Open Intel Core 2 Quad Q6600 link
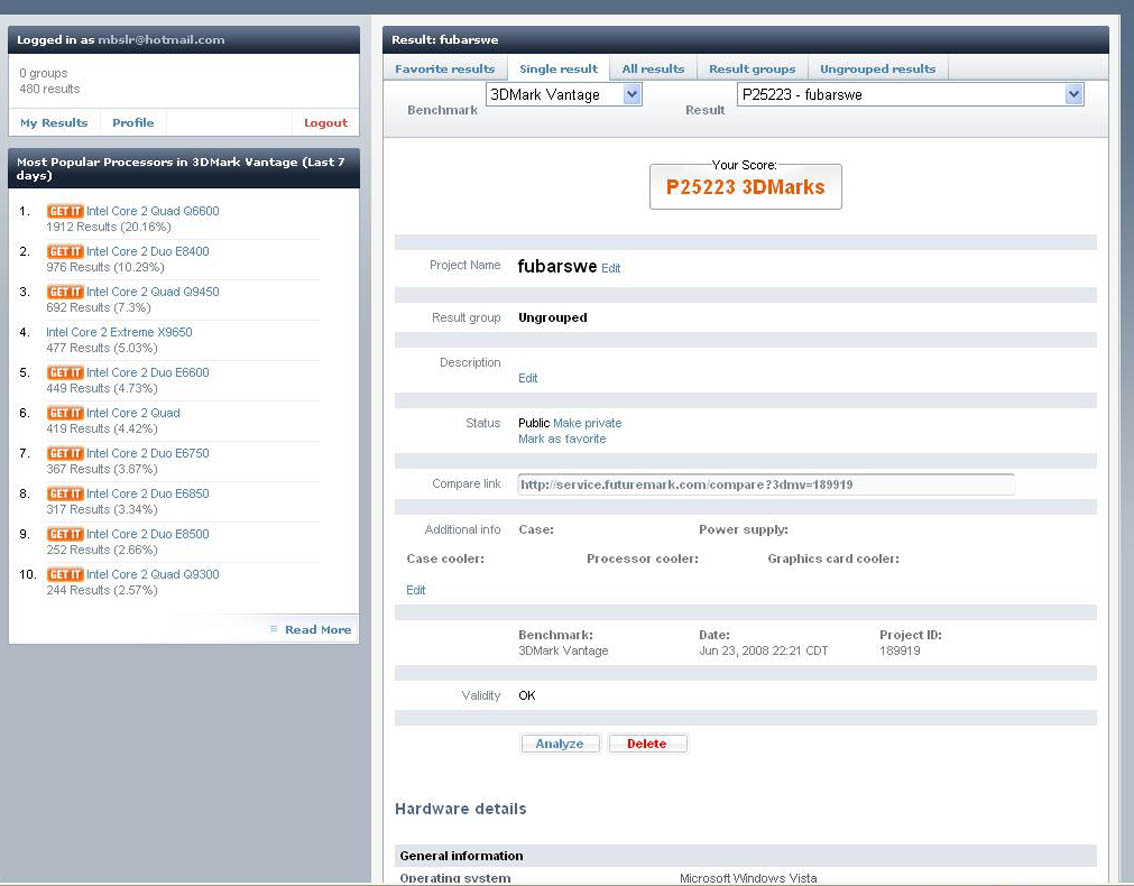Screen dimensions: 1134x886 tap(153, 211)
